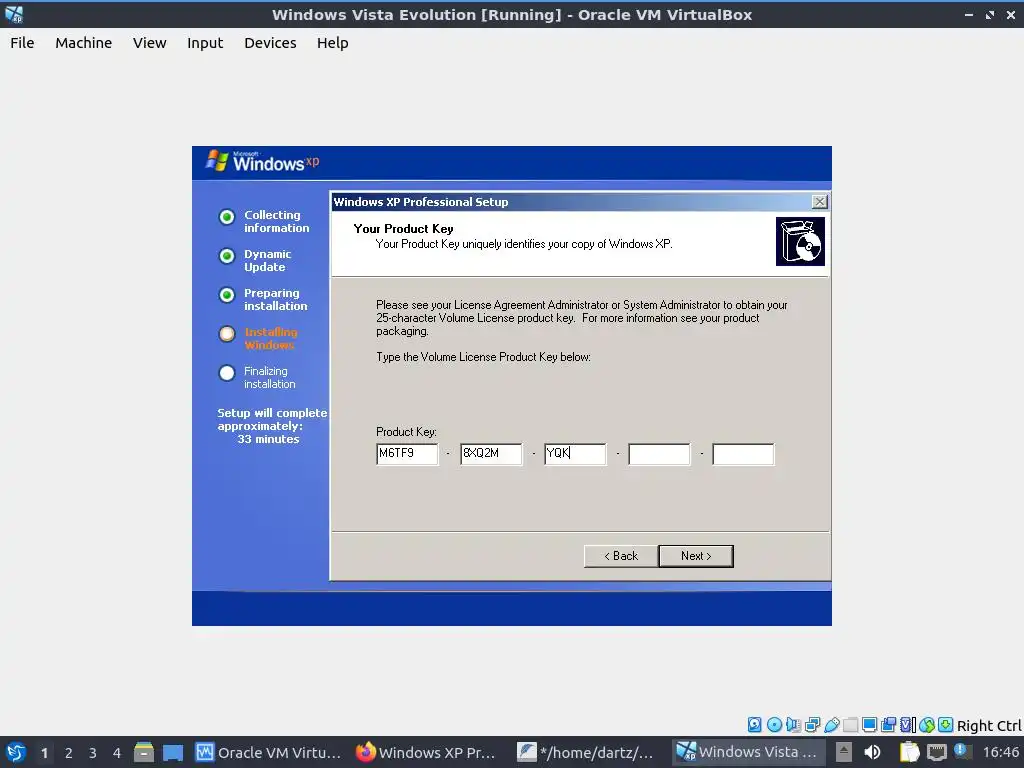This screenshot has height=768, width=1024.
Task: Click the Right Ctrl host key label
Action: click(x=988, y=726)
